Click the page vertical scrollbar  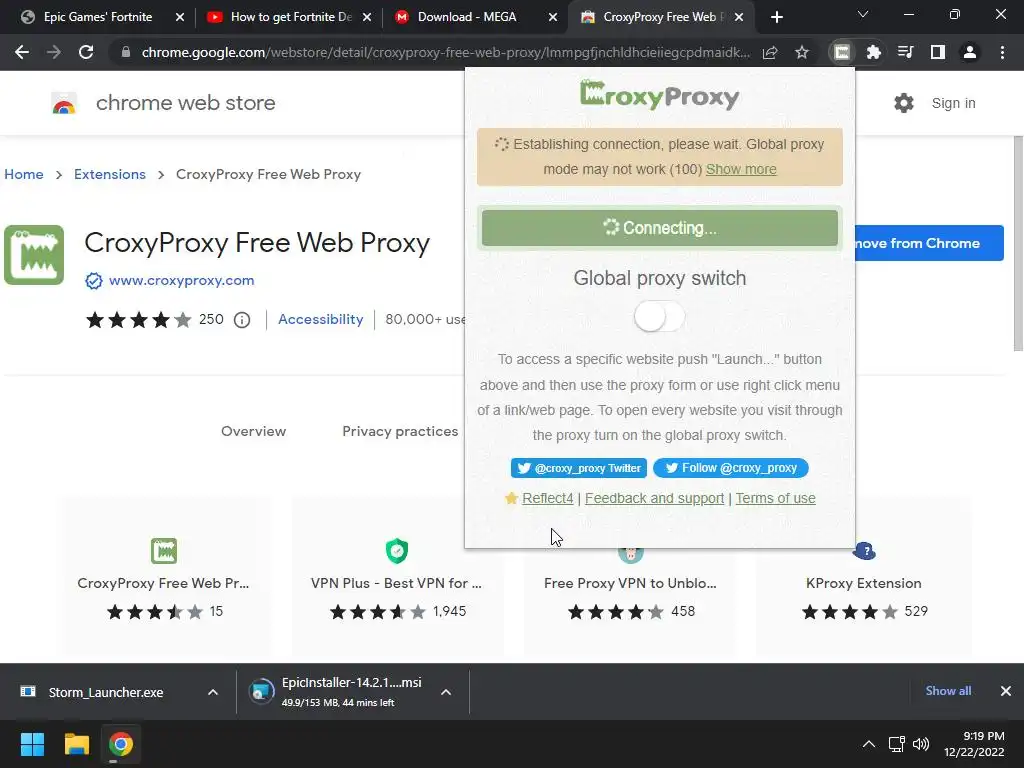point(1018,244)
